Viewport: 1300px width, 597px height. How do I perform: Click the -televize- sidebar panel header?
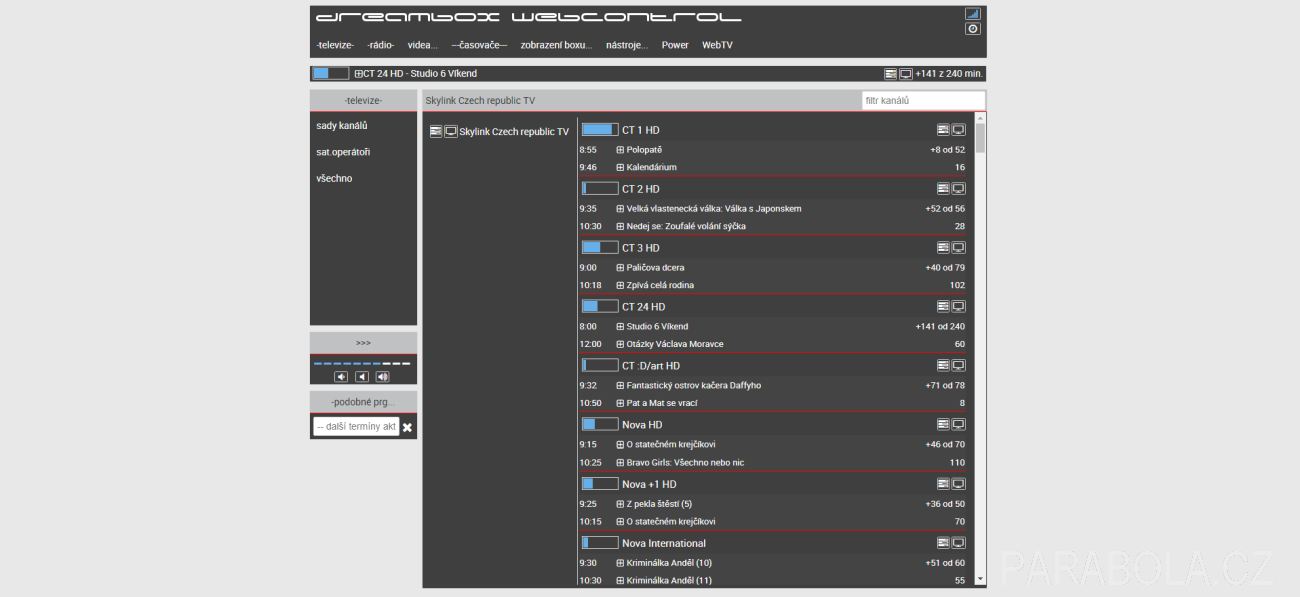click(363, 100)
